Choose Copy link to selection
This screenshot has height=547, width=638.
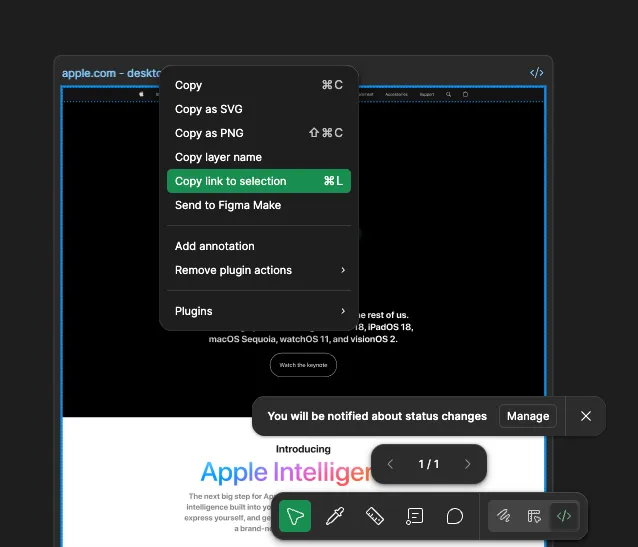click(259, 181)
